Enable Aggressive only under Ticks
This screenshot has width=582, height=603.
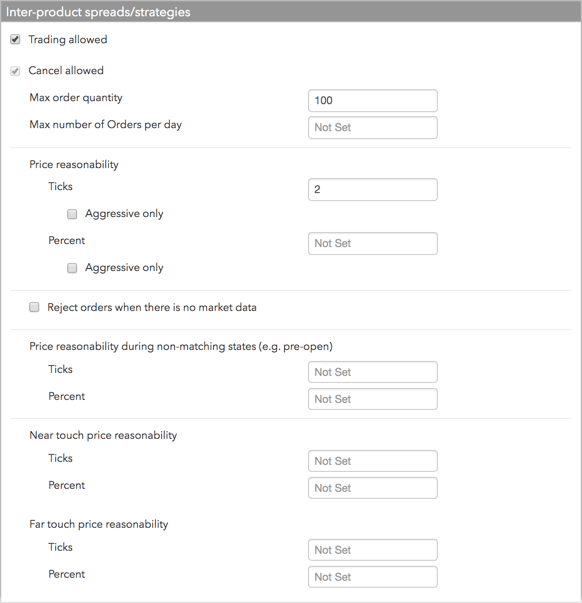[72, 214]
